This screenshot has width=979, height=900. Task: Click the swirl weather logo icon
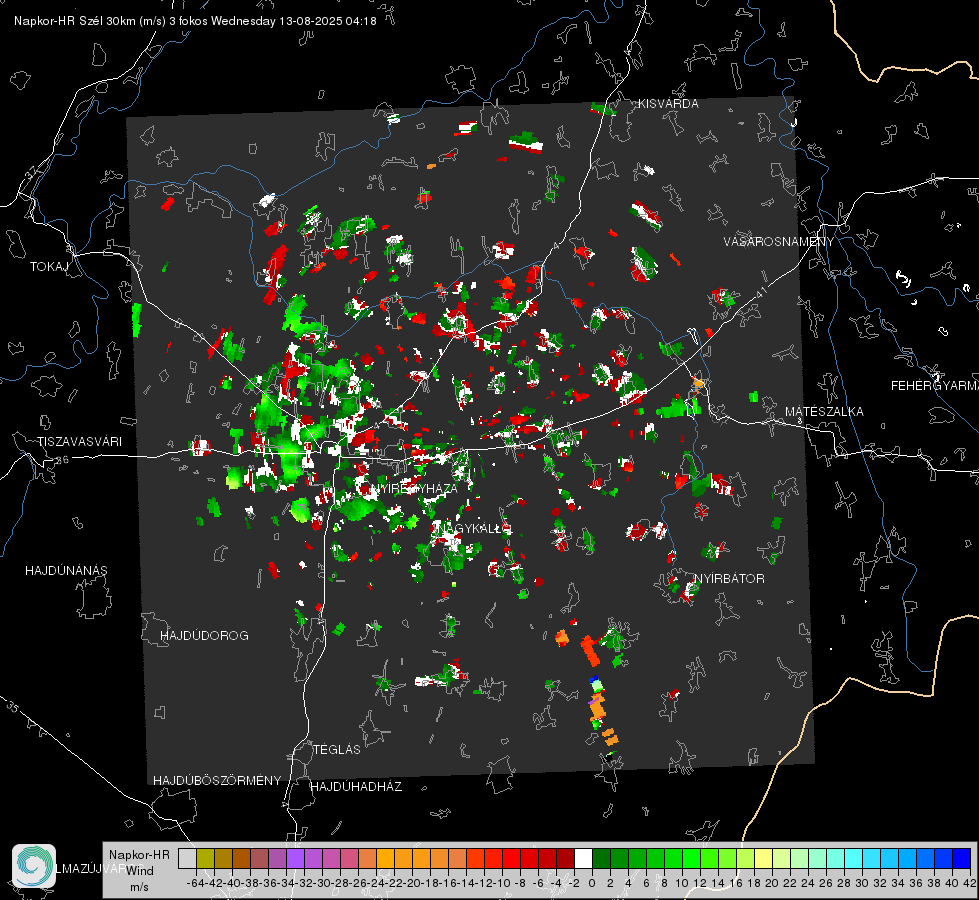point(34,866)
